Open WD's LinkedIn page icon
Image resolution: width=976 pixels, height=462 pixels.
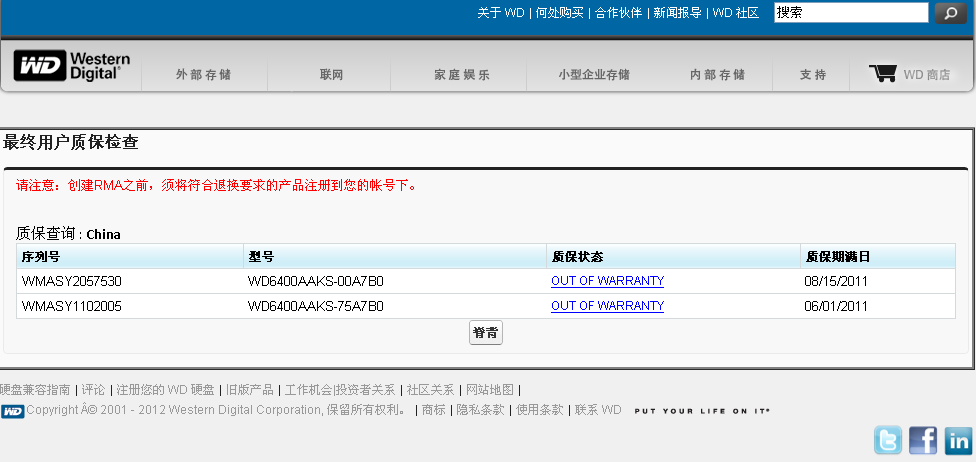(x=958, y=440)
